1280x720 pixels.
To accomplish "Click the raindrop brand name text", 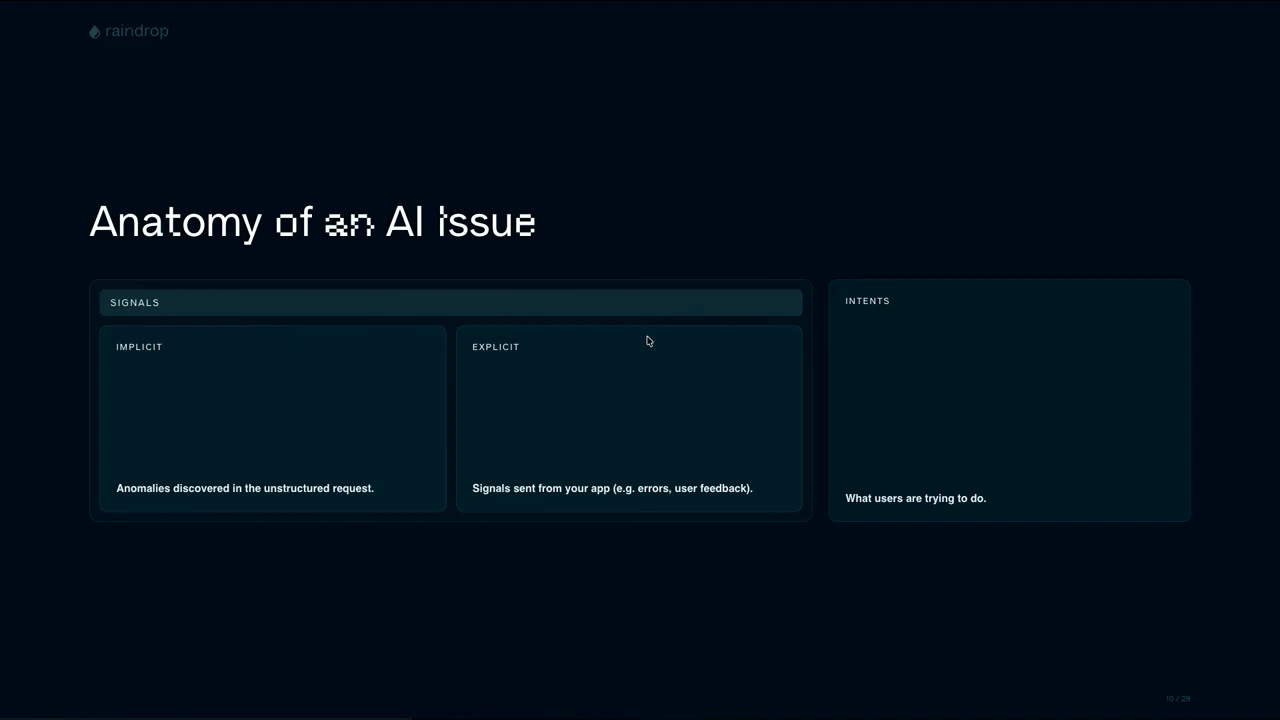I will tap(136, 31).
